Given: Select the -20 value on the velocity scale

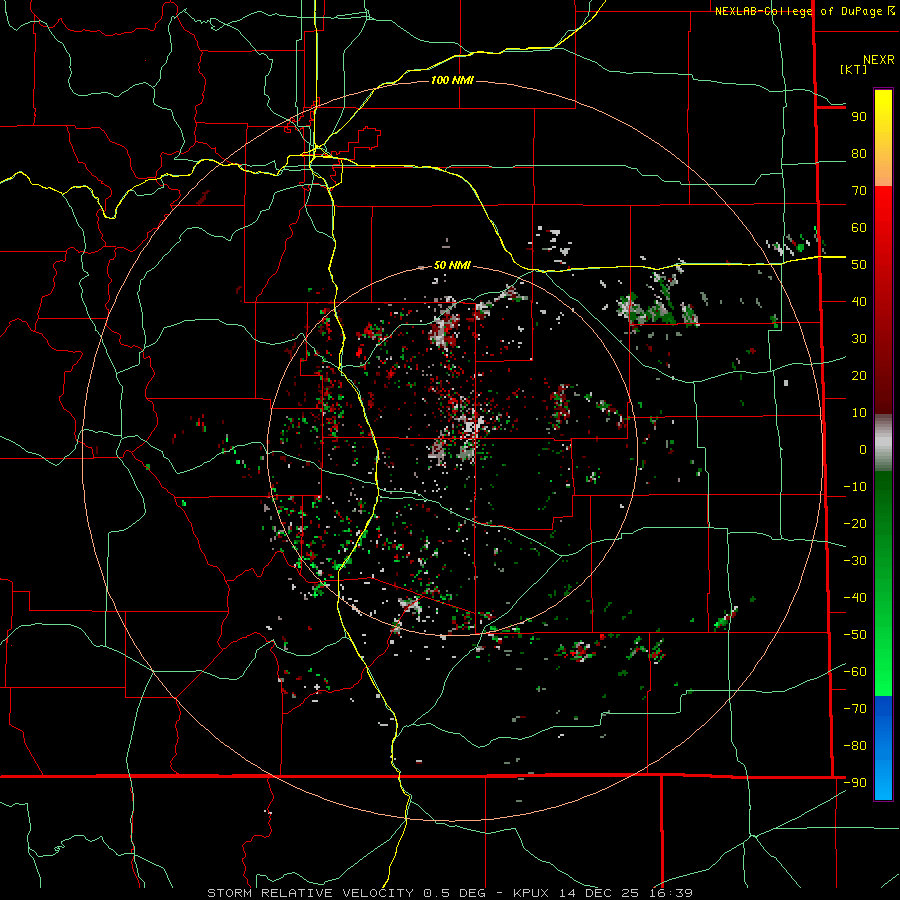Looking at the screenshot, I should [x=855, y=524].
